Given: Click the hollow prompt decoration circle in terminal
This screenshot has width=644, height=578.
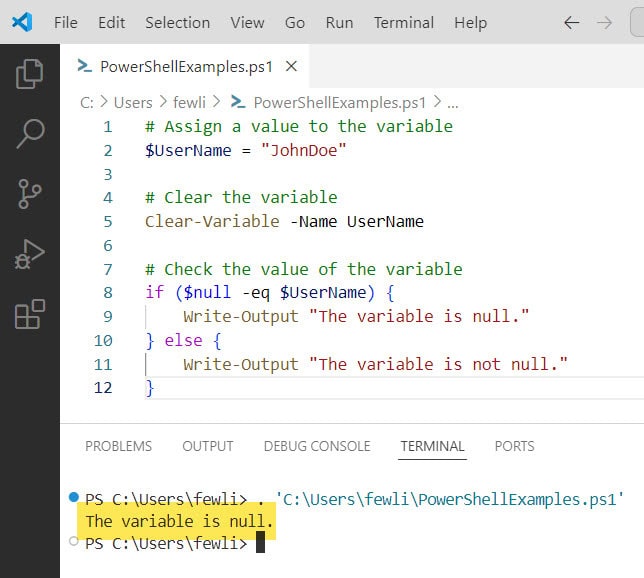Looking at the screenshot, I should pyautogui.click(x=74, y=541).
